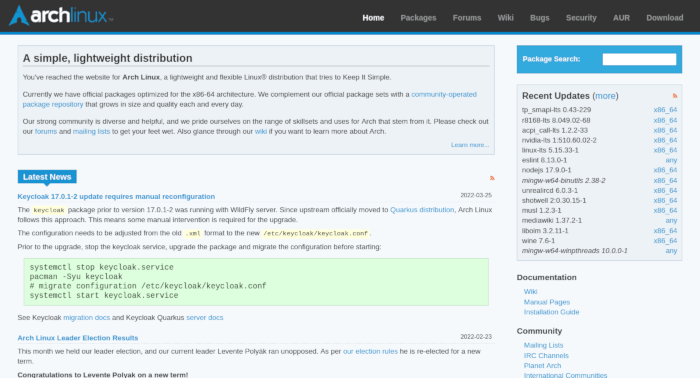Open the Security nav item
Image resolution: width=700 pixels, height=378 pixels.
pos(581,18)
